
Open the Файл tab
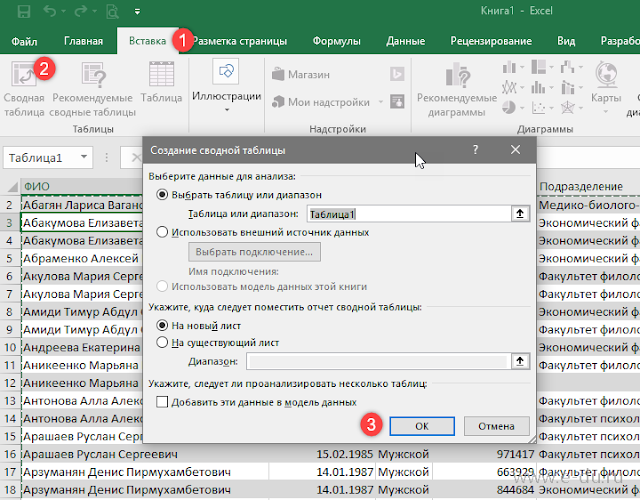point(24,41)
